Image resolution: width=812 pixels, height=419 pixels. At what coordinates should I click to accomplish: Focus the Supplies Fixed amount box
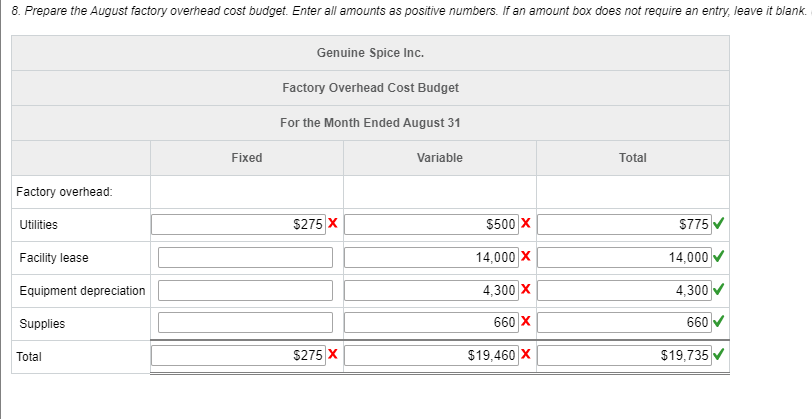coord(245,323)
